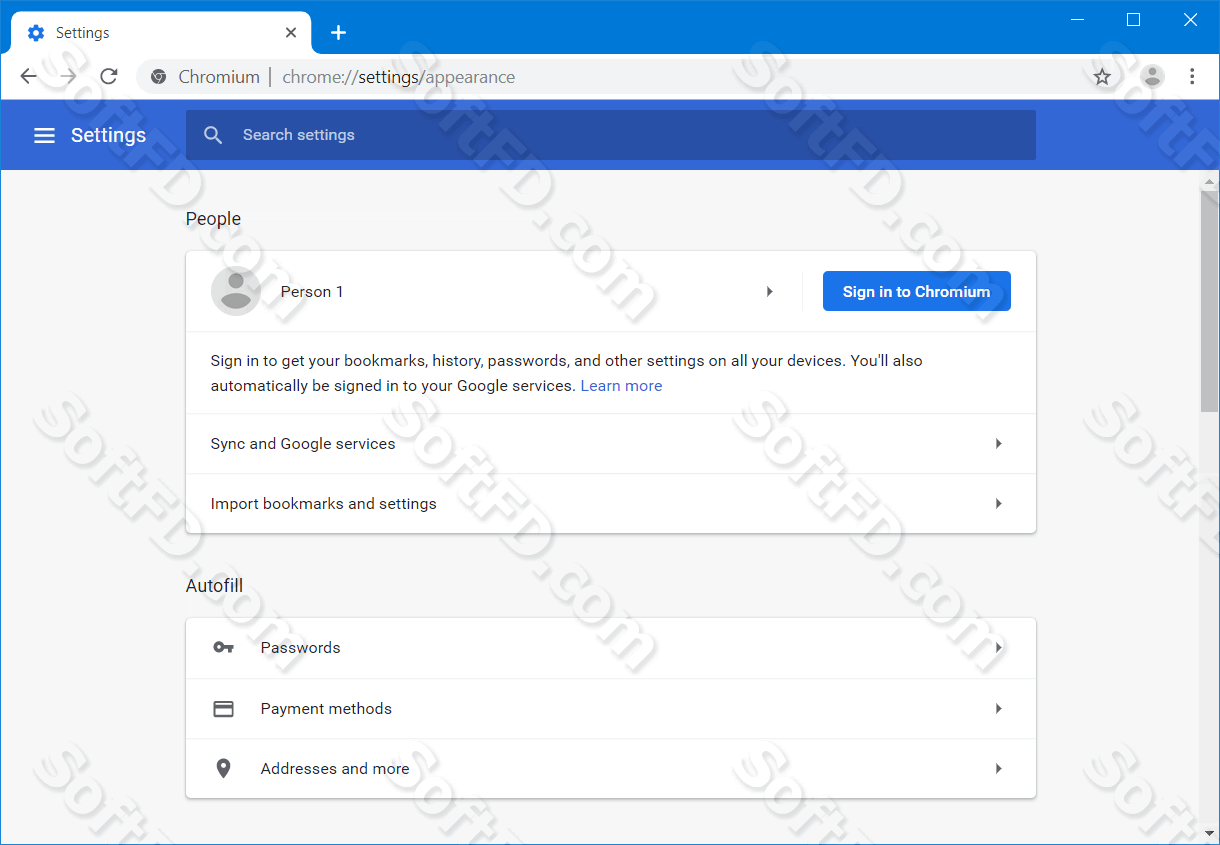Open a new tab with the plus button

pyautogui.click(x=338, y=33)
